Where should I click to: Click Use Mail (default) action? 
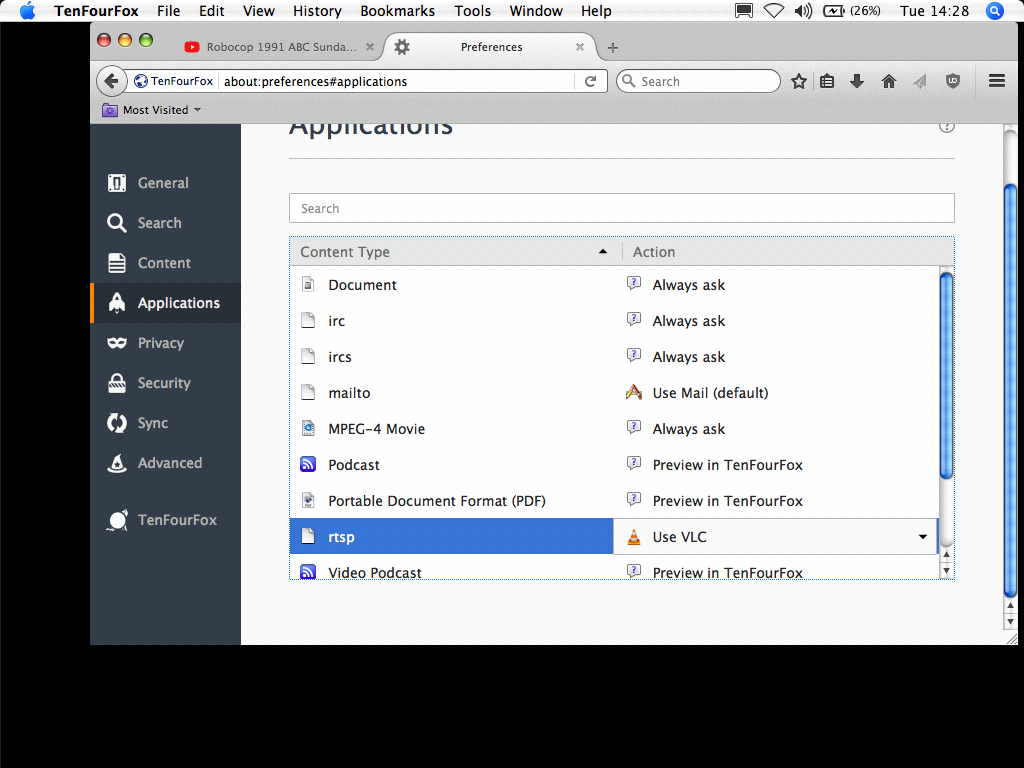[711, 392]
